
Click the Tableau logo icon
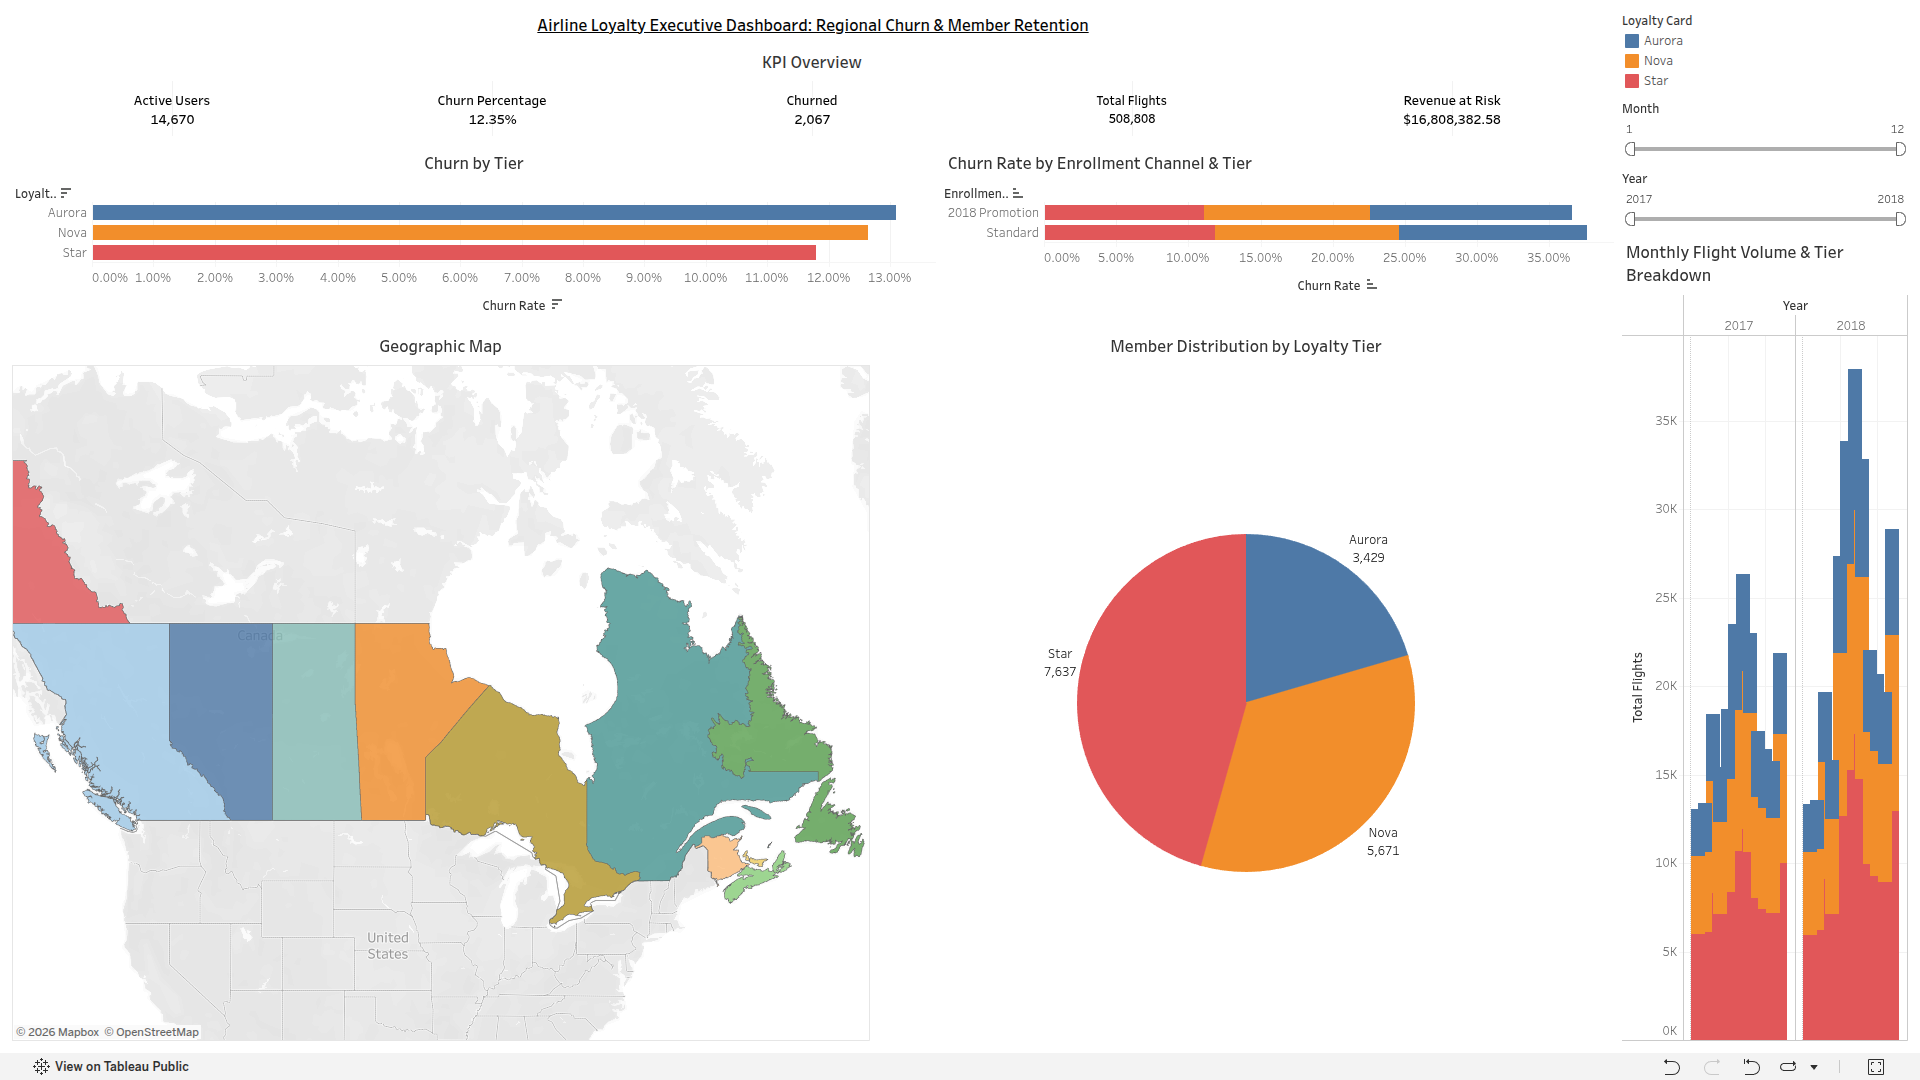41,1067
